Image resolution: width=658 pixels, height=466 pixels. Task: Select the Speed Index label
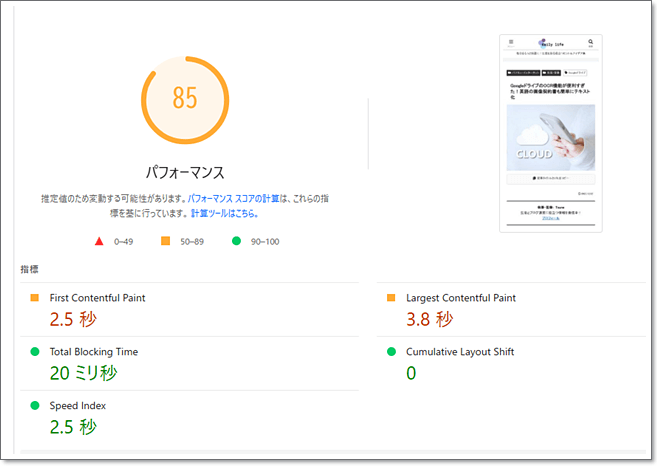(78, 406)
